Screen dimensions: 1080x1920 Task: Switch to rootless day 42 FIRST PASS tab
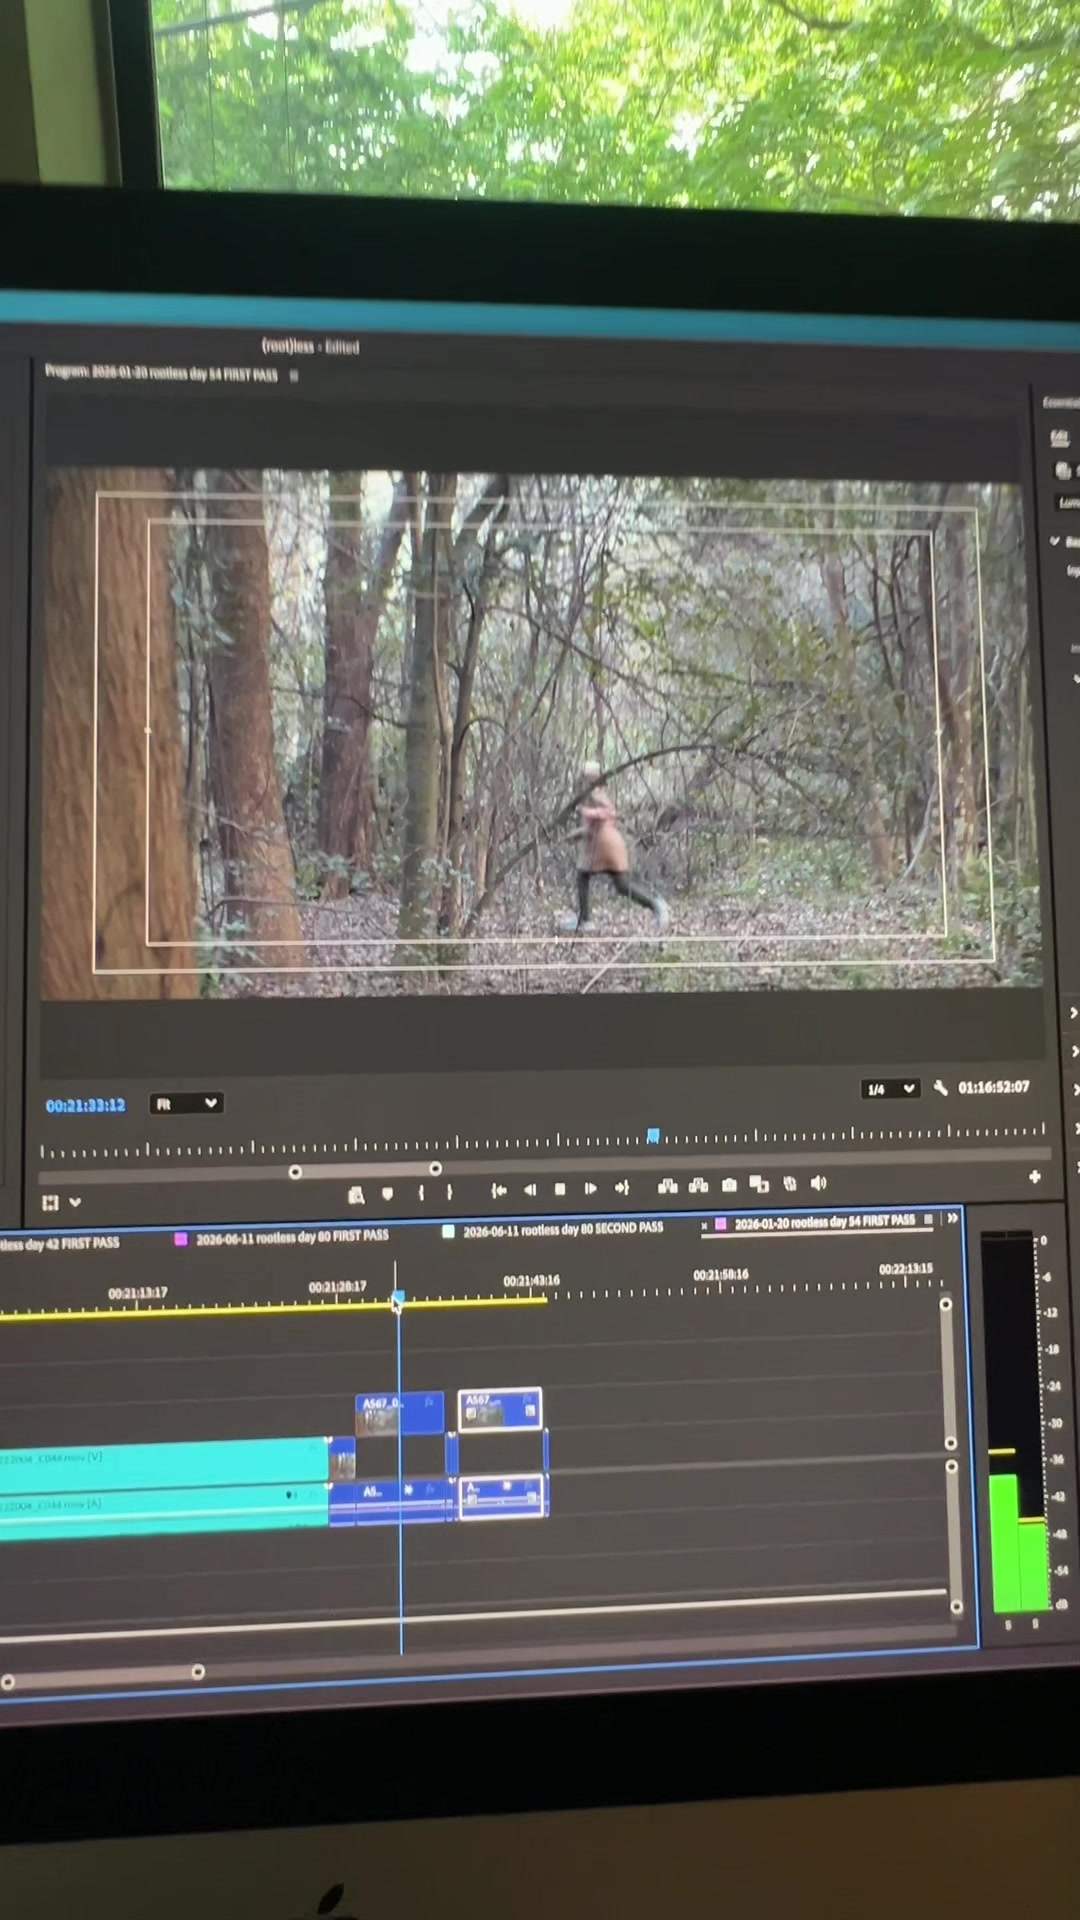60,1244
